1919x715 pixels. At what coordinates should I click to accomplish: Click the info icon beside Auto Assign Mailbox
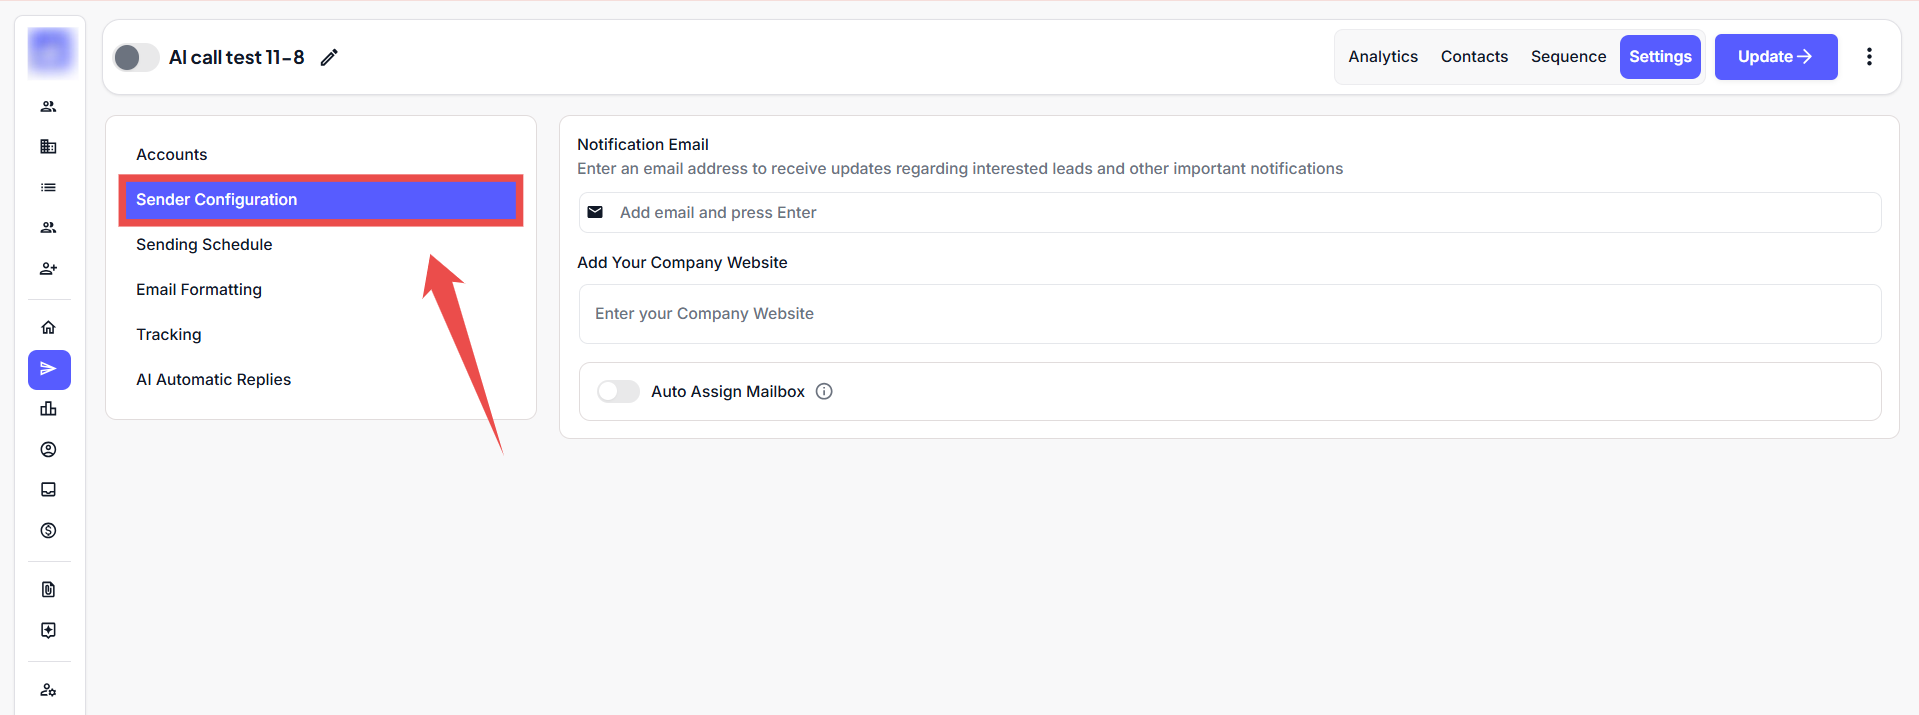click(x=824, y=392)
